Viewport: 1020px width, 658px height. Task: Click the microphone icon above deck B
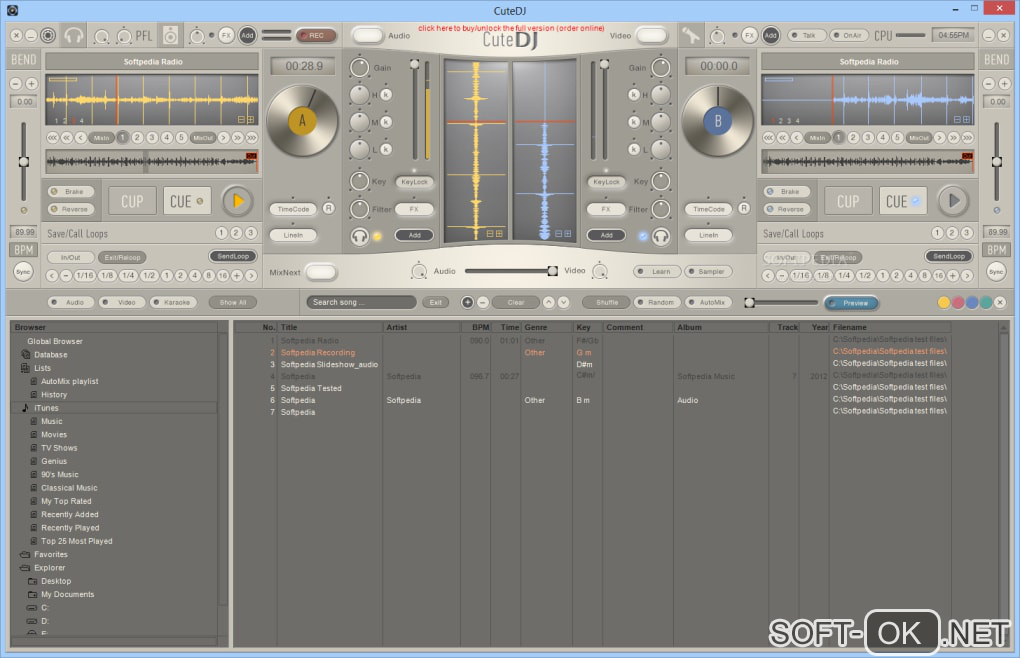click(692, 36)
